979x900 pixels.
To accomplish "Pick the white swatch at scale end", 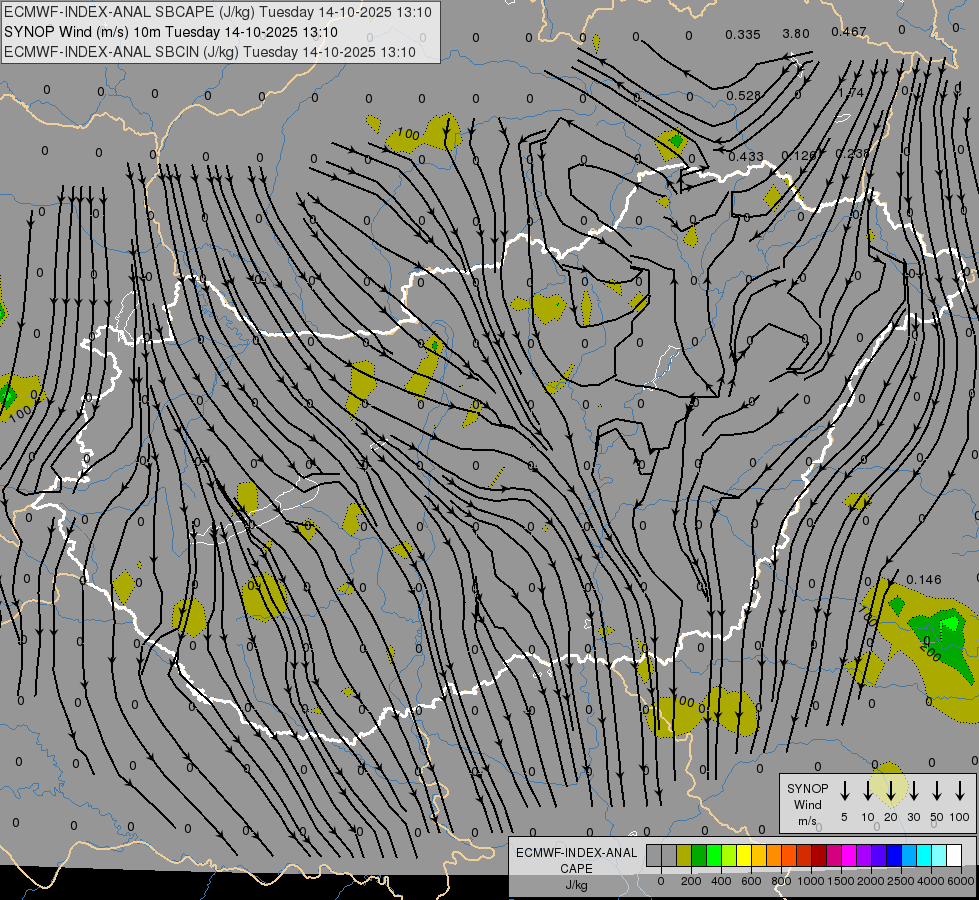I will pyautogui.click(x=954, y=855).
